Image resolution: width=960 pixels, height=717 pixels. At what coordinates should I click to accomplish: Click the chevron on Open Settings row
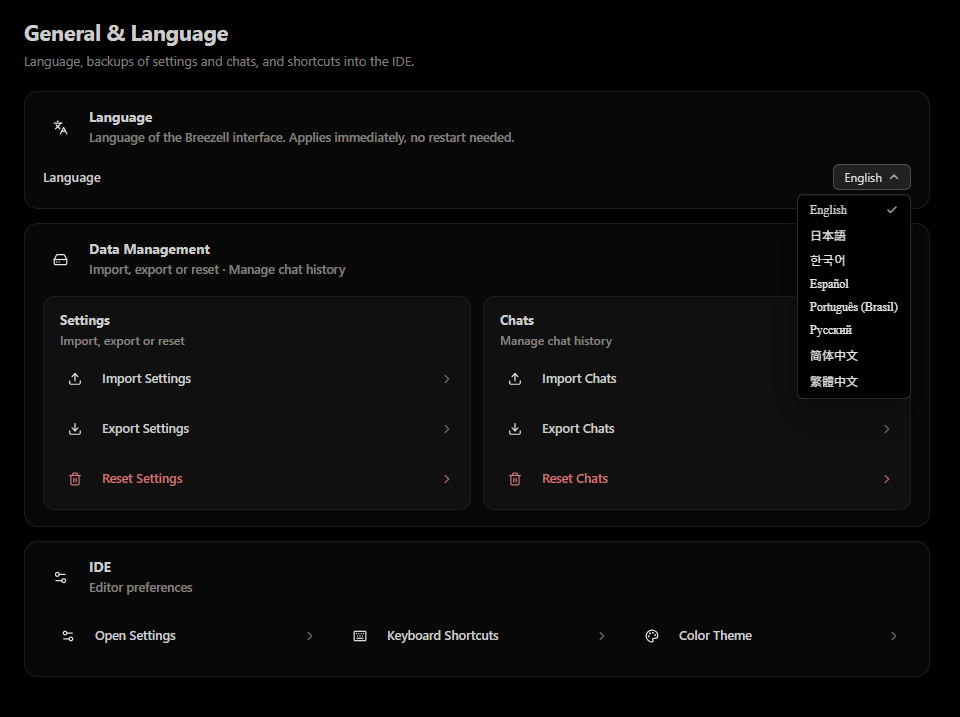[x=310, y=636]
